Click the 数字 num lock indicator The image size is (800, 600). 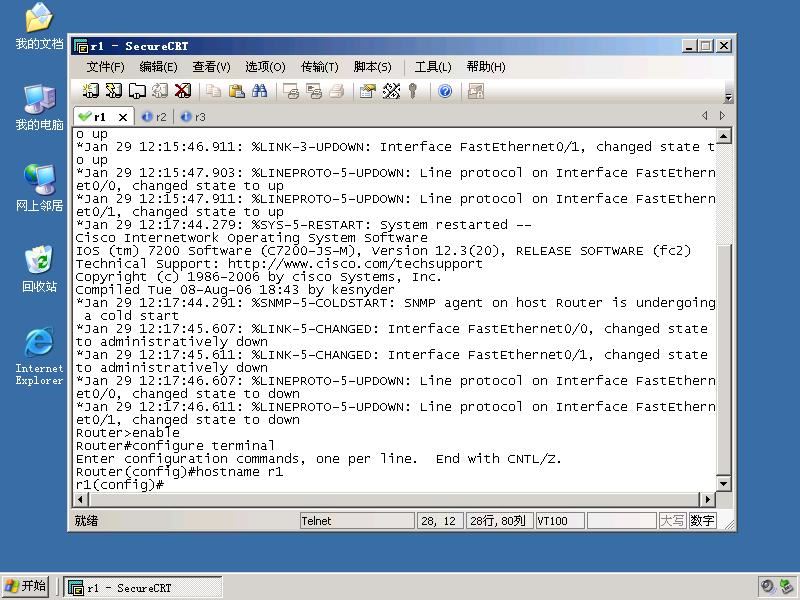pos(702,521)
